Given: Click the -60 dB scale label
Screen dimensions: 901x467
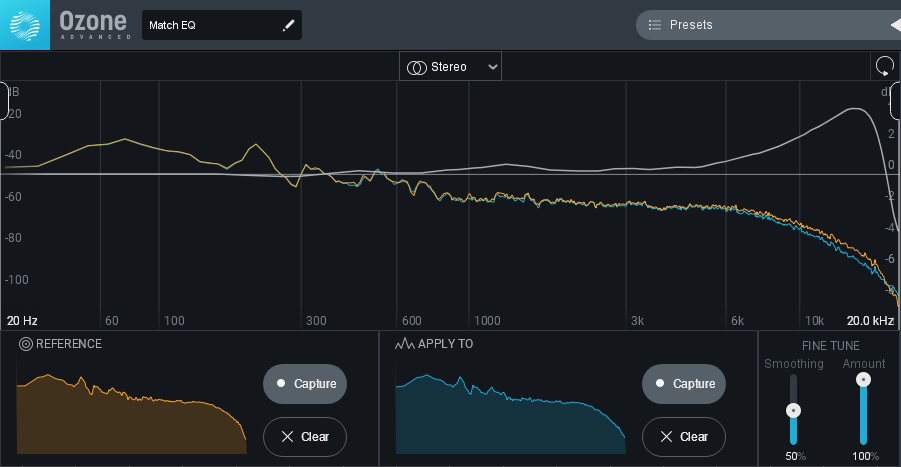Looking at the screenshot, I should tap(13, 196).
